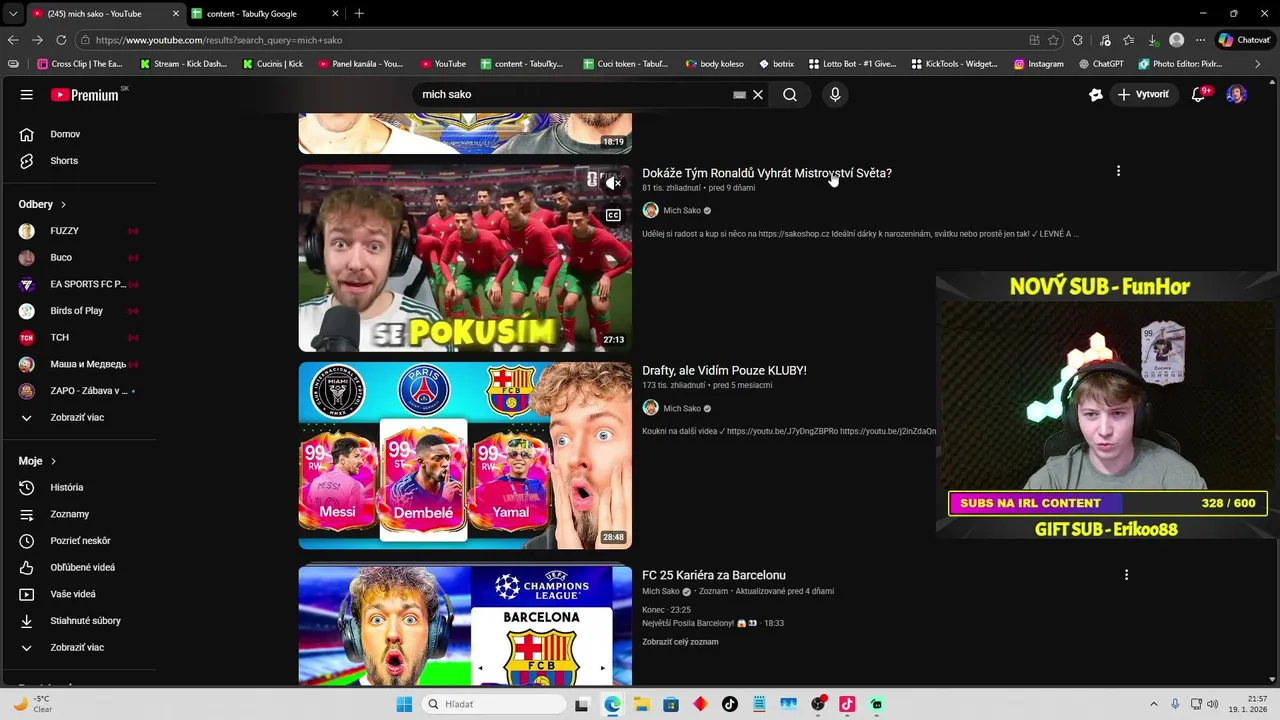The image size is (1280, 720).
Task: Click the Vytvoriť create button
Action: click(1143, 94)
